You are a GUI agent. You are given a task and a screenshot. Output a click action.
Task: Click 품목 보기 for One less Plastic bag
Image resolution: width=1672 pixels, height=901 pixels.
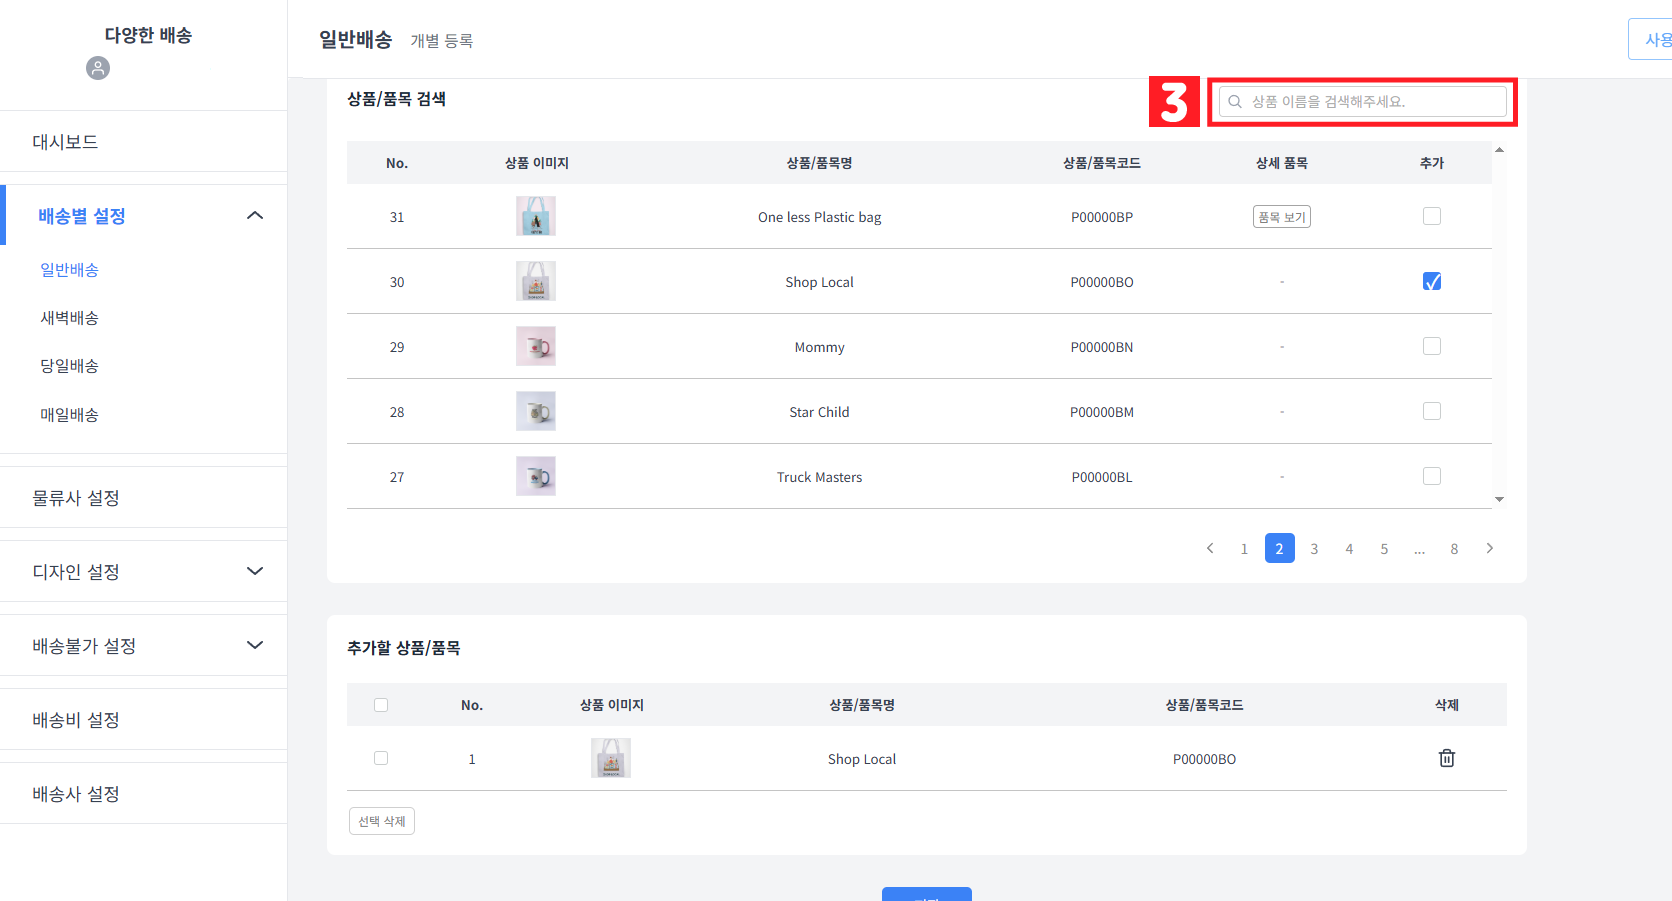1281,216
